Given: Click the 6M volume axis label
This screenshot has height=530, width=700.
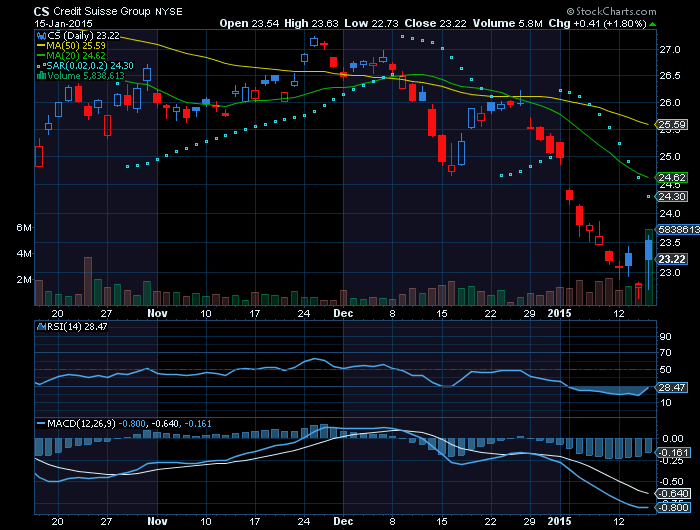Looking at the screenshot, I should pos(24,228).
